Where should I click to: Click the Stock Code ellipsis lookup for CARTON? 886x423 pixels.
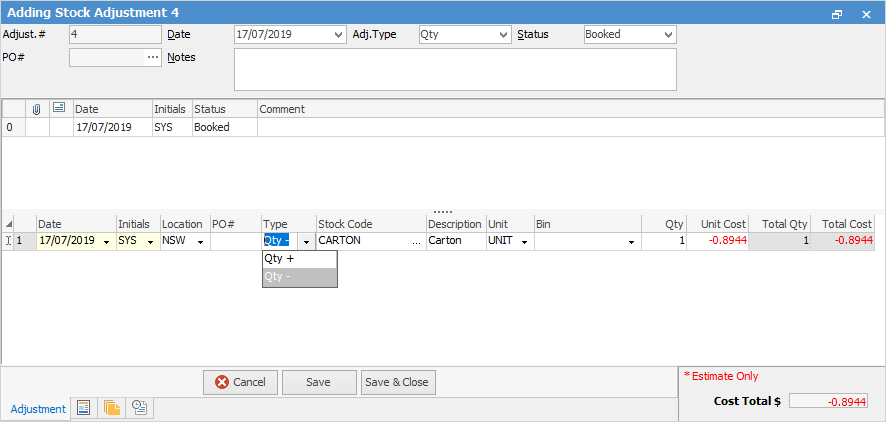(417, 242)
